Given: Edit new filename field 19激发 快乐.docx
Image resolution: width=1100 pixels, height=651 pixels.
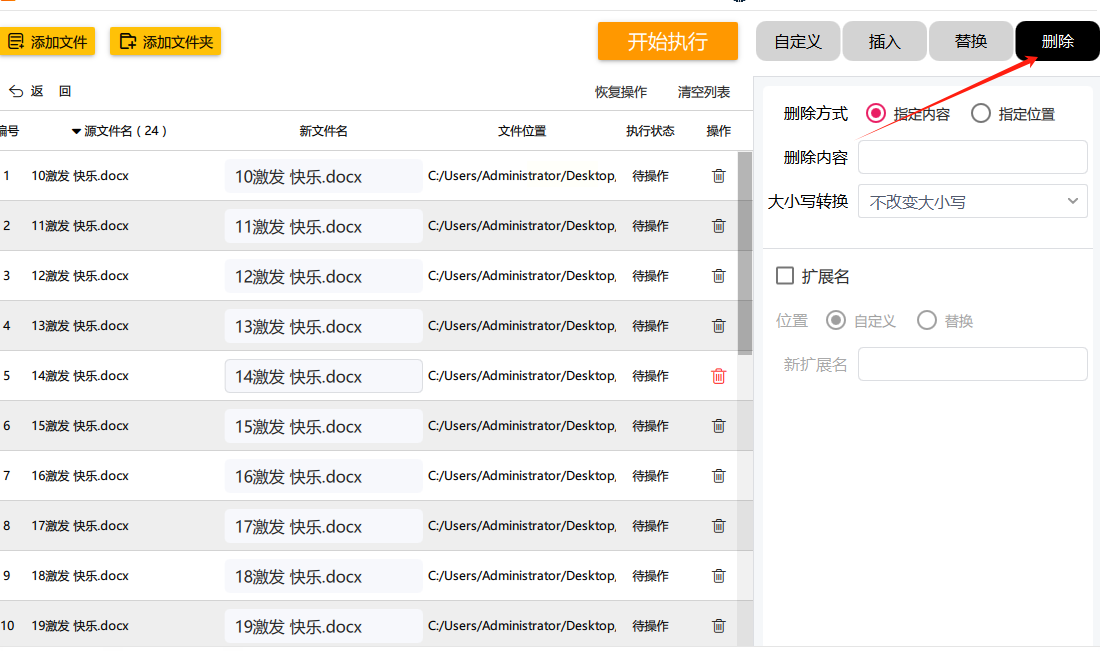Looking at the screenshot, I should (x=323, y=626).
